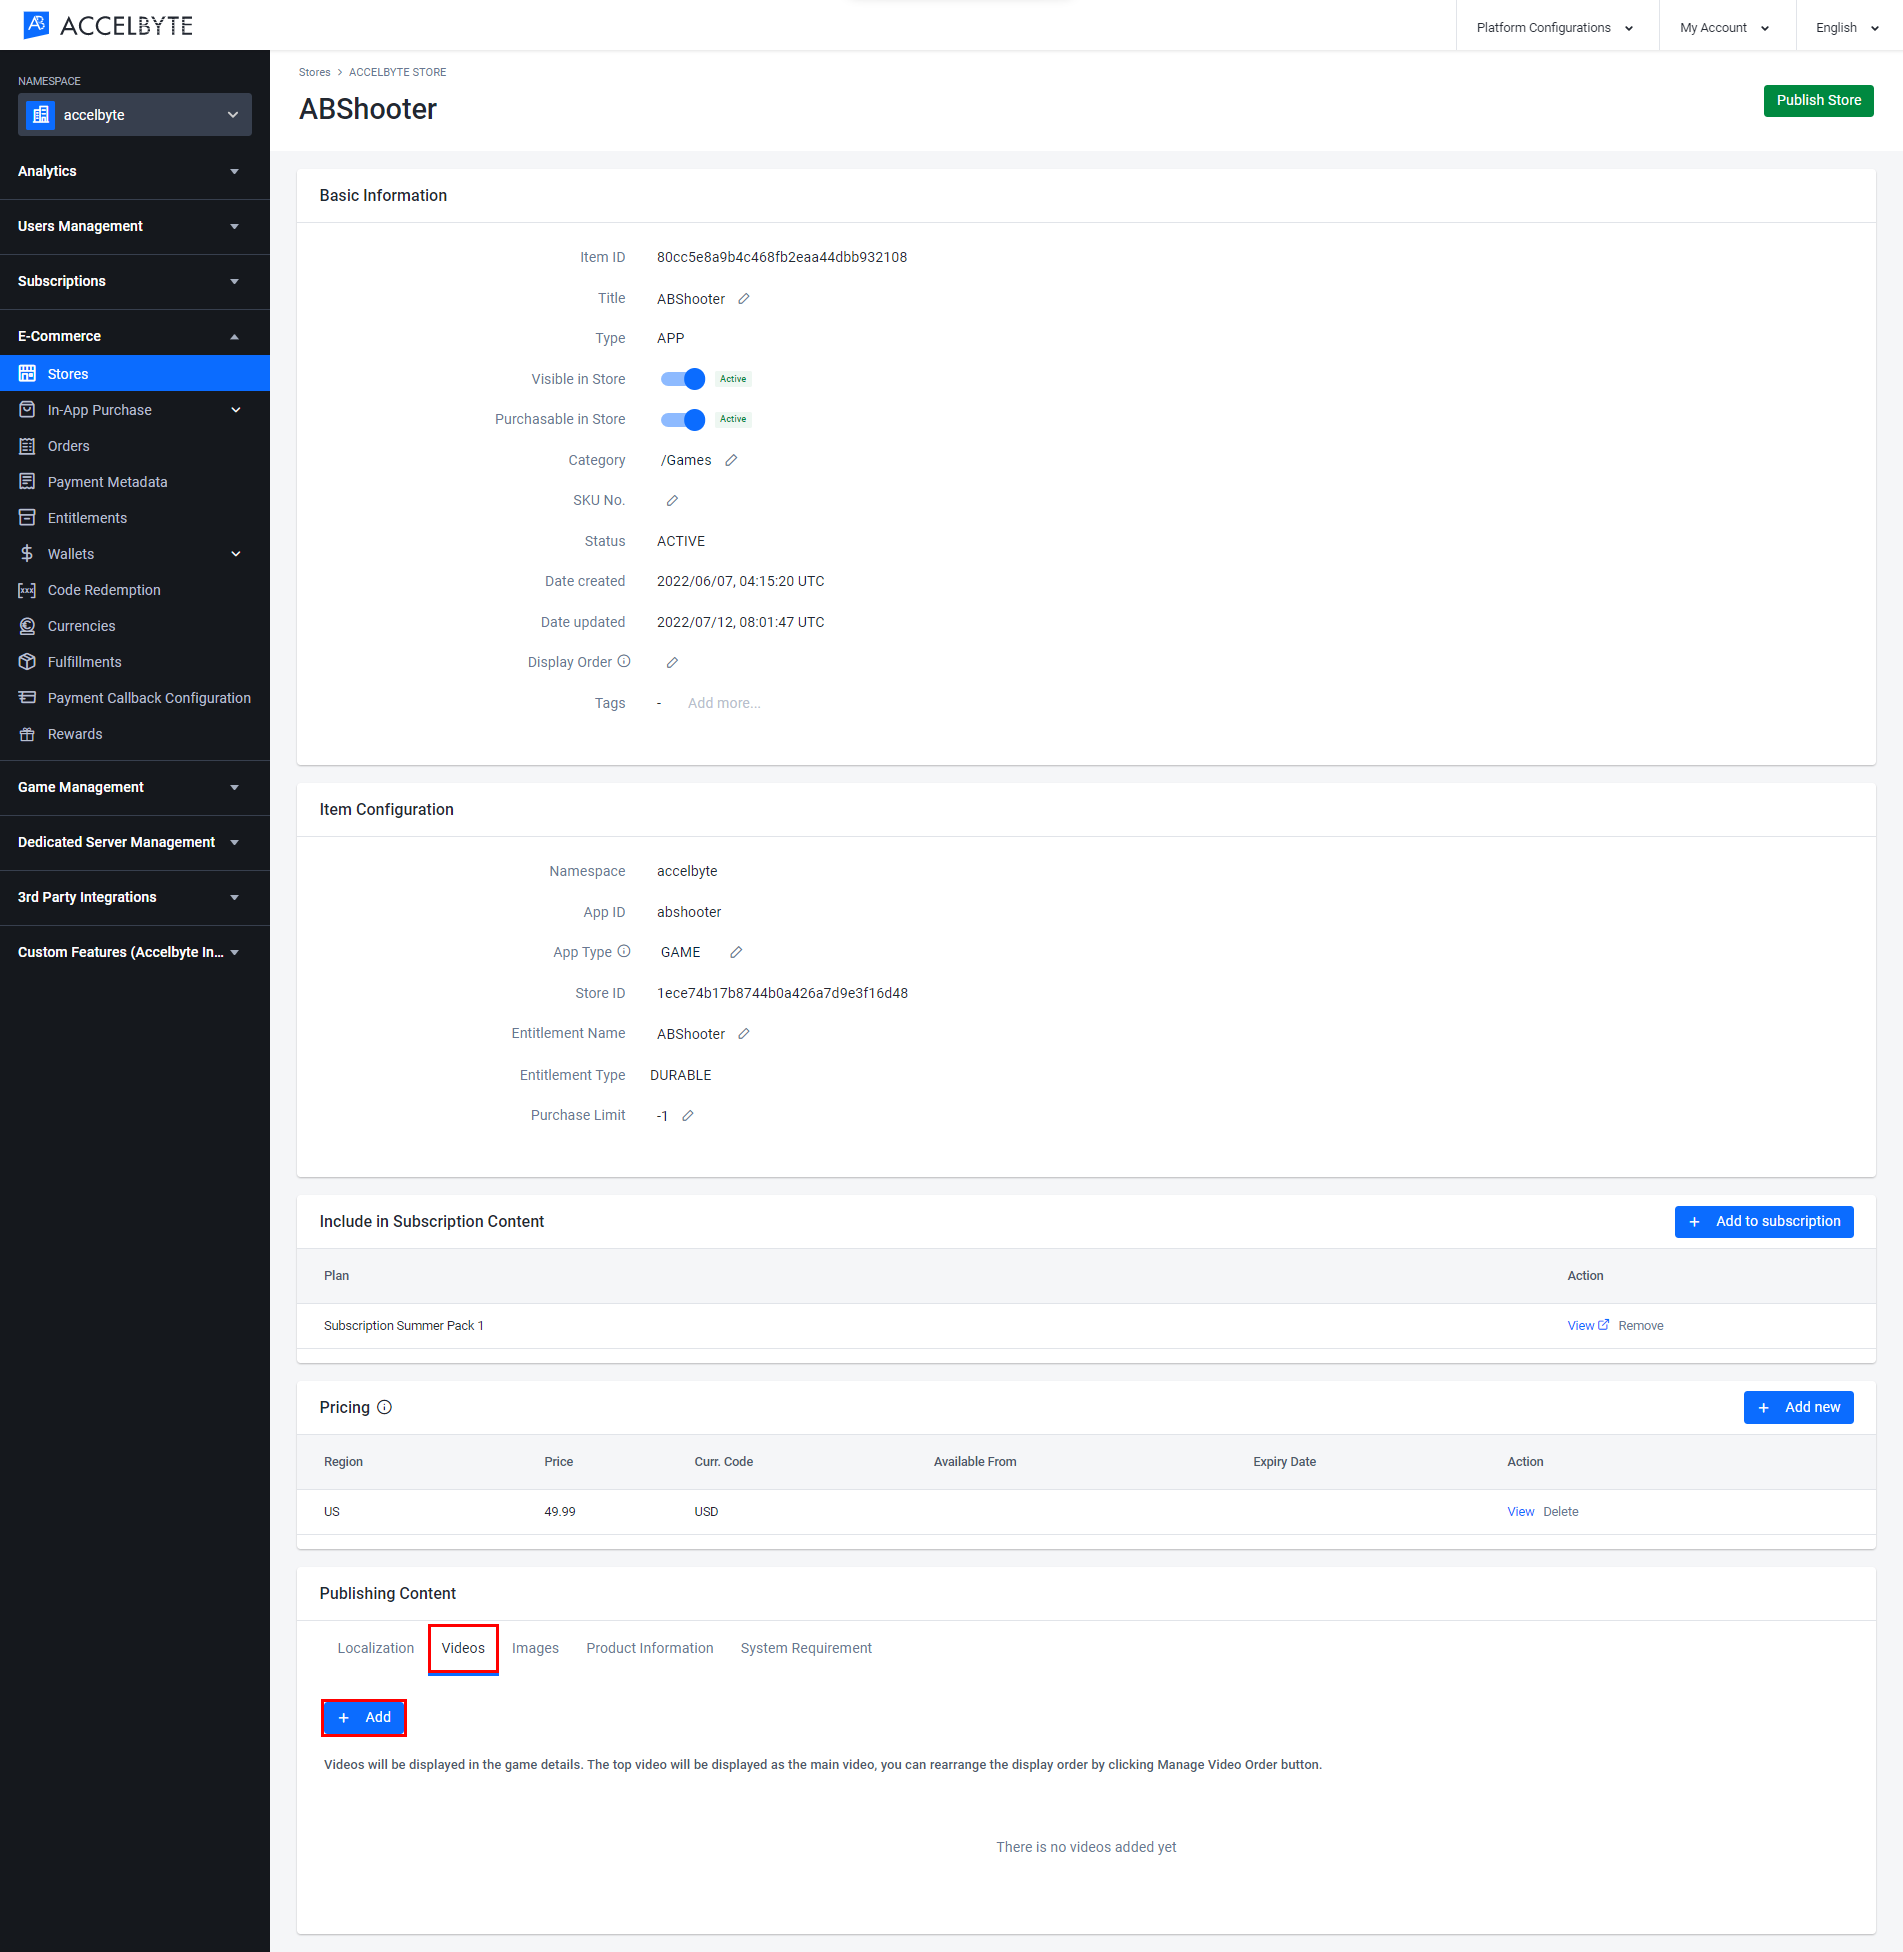Click Stores breadcrumb link
Viewport: 1903px width, 1952px height.
pos(314,72)
